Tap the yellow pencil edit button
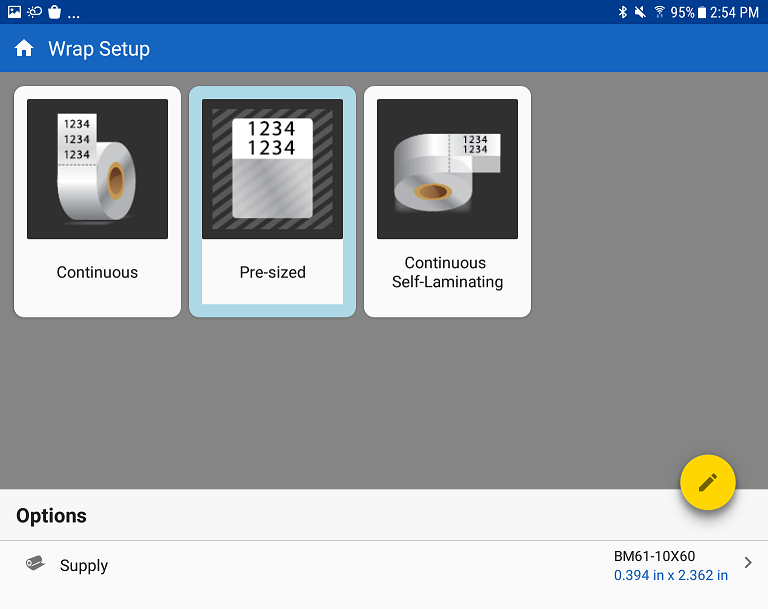Image resolution: width=768 pixels, height=609 pixels. (707, 482)
